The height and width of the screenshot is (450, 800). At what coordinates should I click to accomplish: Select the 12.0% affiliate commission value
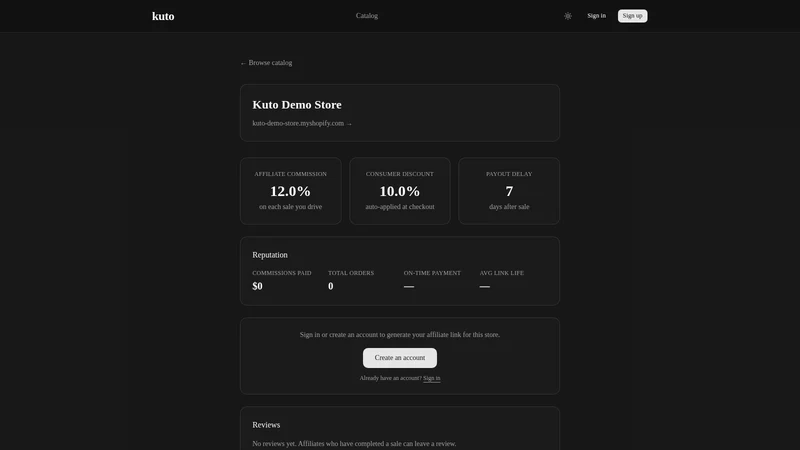(290, 191)
